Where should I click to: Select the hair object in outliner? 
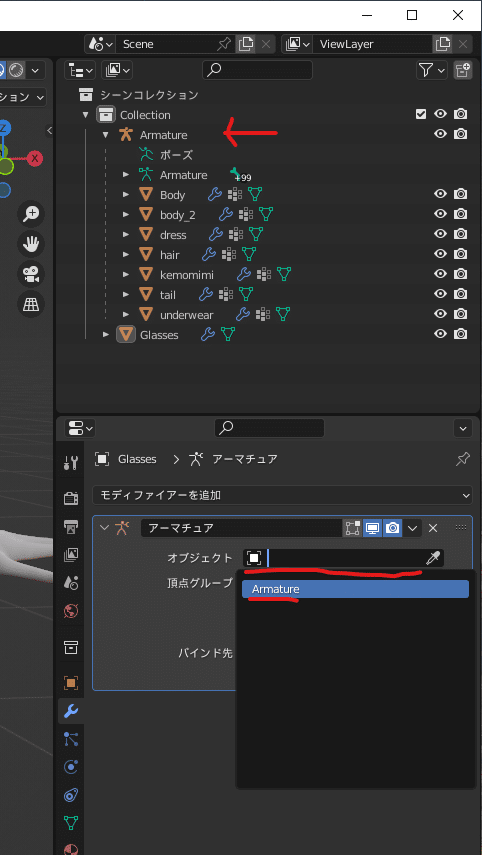170,255
